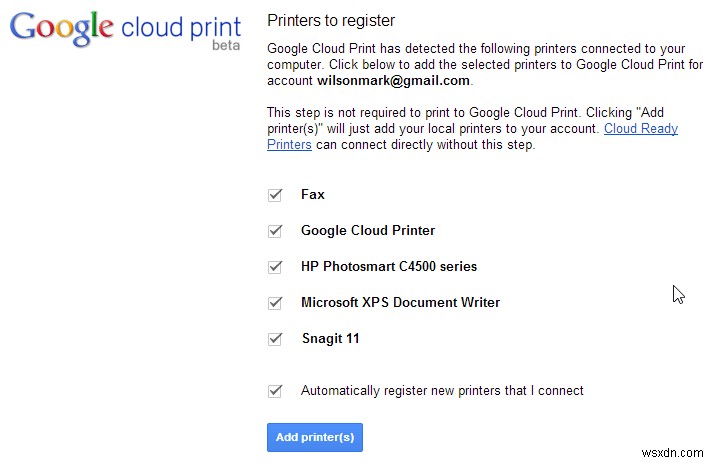Click the Automatically register new printers label
Screen dimensions: 715x463
point(442,390)
